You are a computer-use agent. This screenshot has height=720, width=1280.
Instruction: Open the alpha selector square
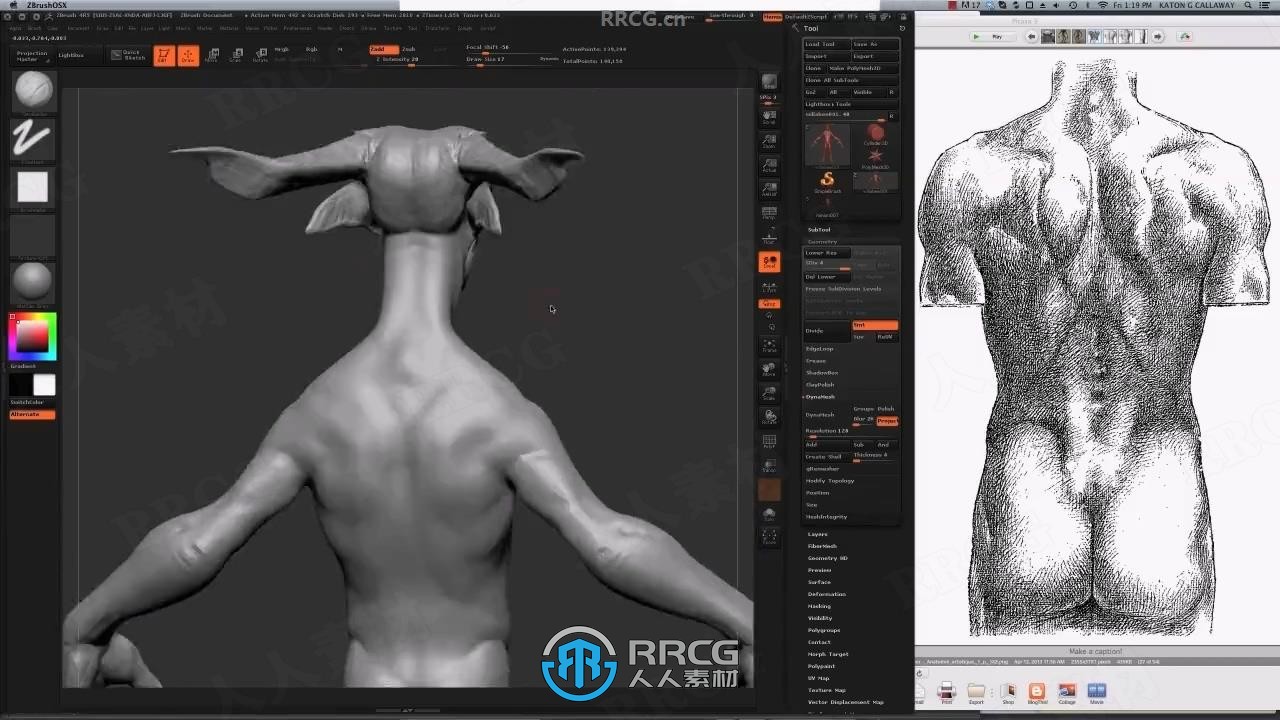pyautogui.click(x=33, y=187)
